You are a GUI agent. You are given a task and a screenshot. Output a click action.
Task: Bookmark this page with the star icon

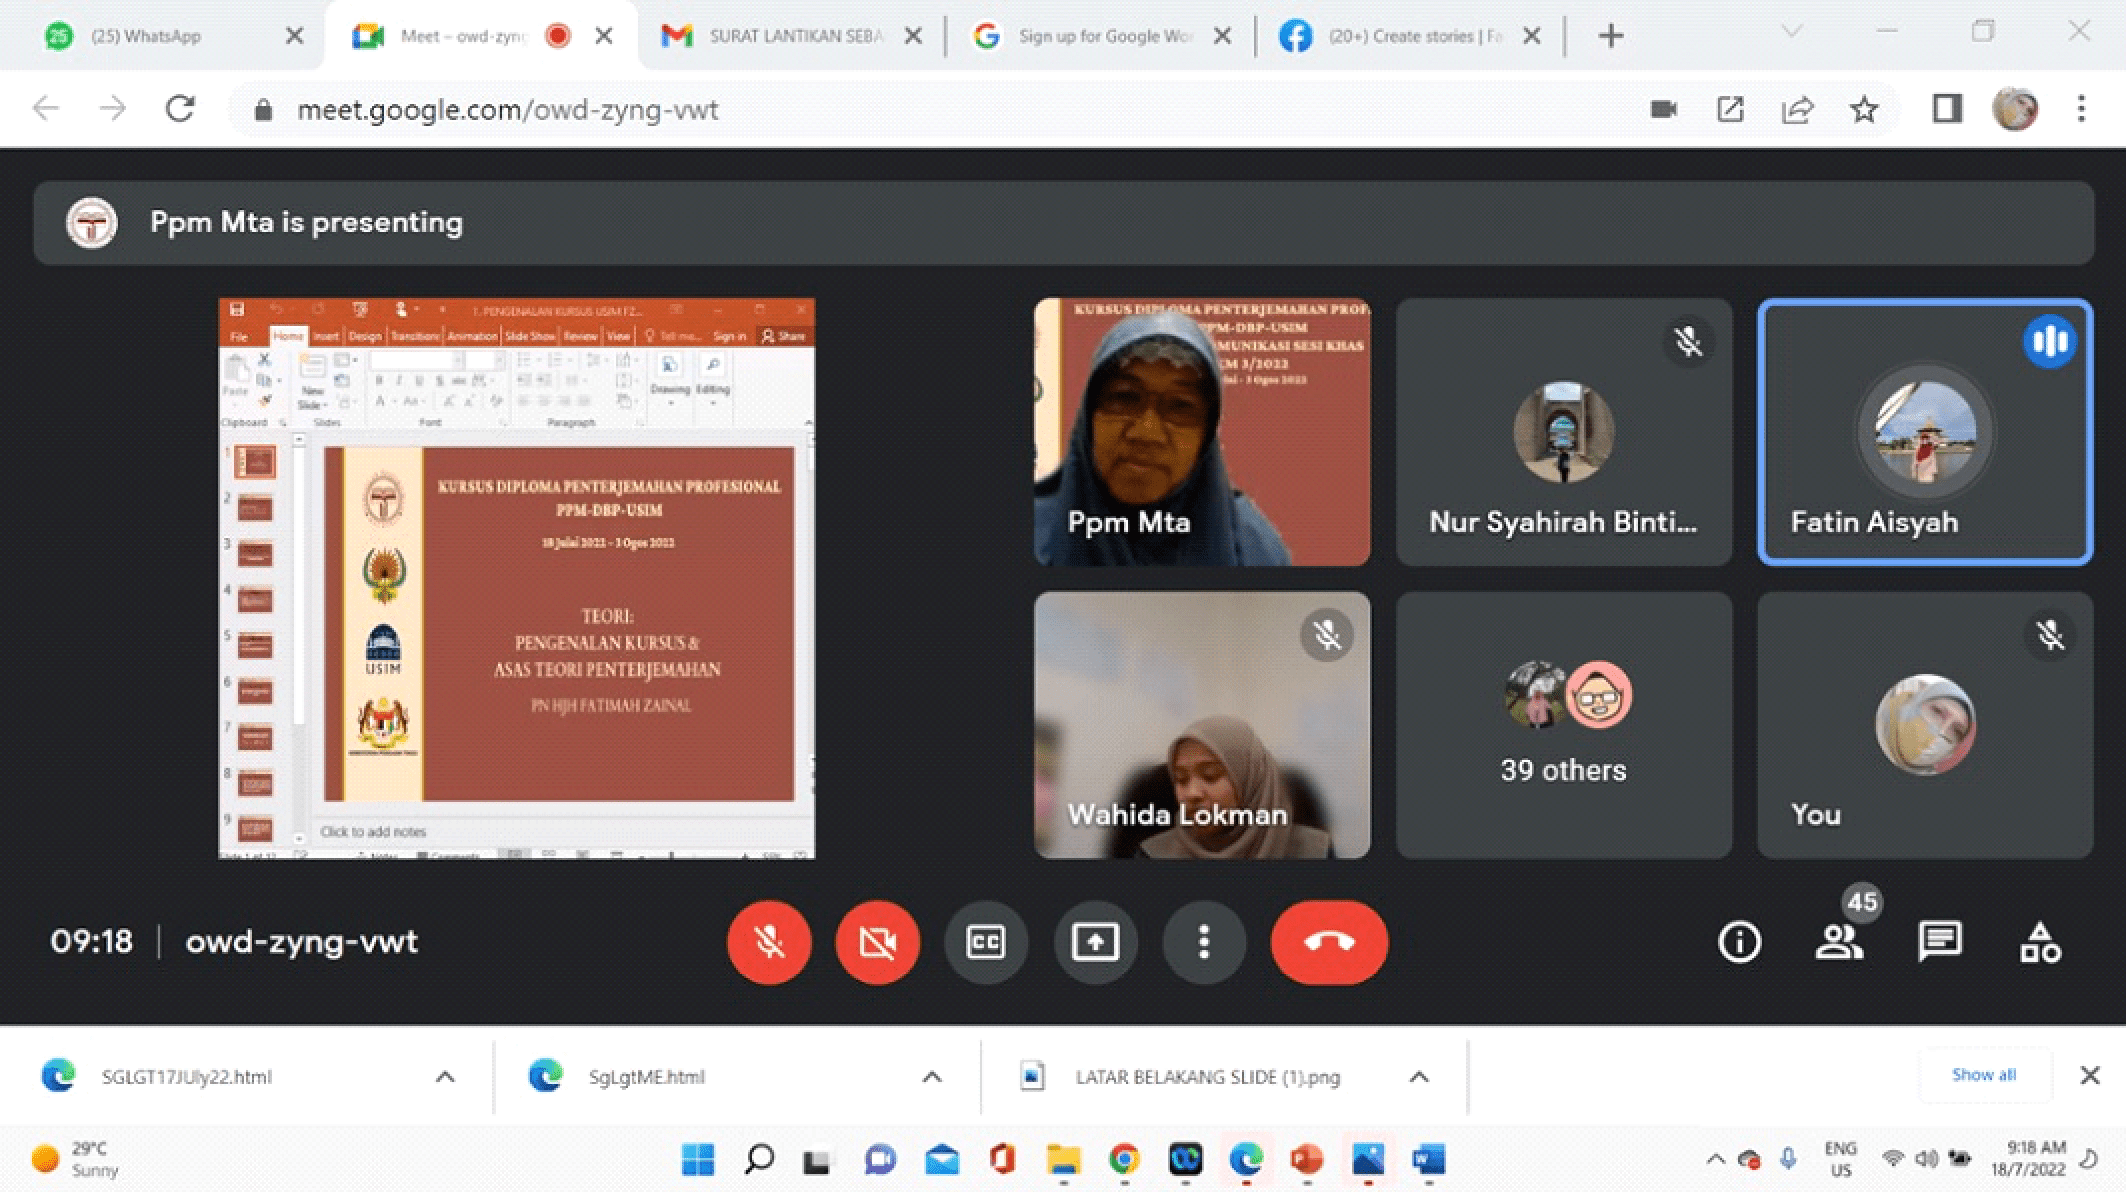point(1864,109)
